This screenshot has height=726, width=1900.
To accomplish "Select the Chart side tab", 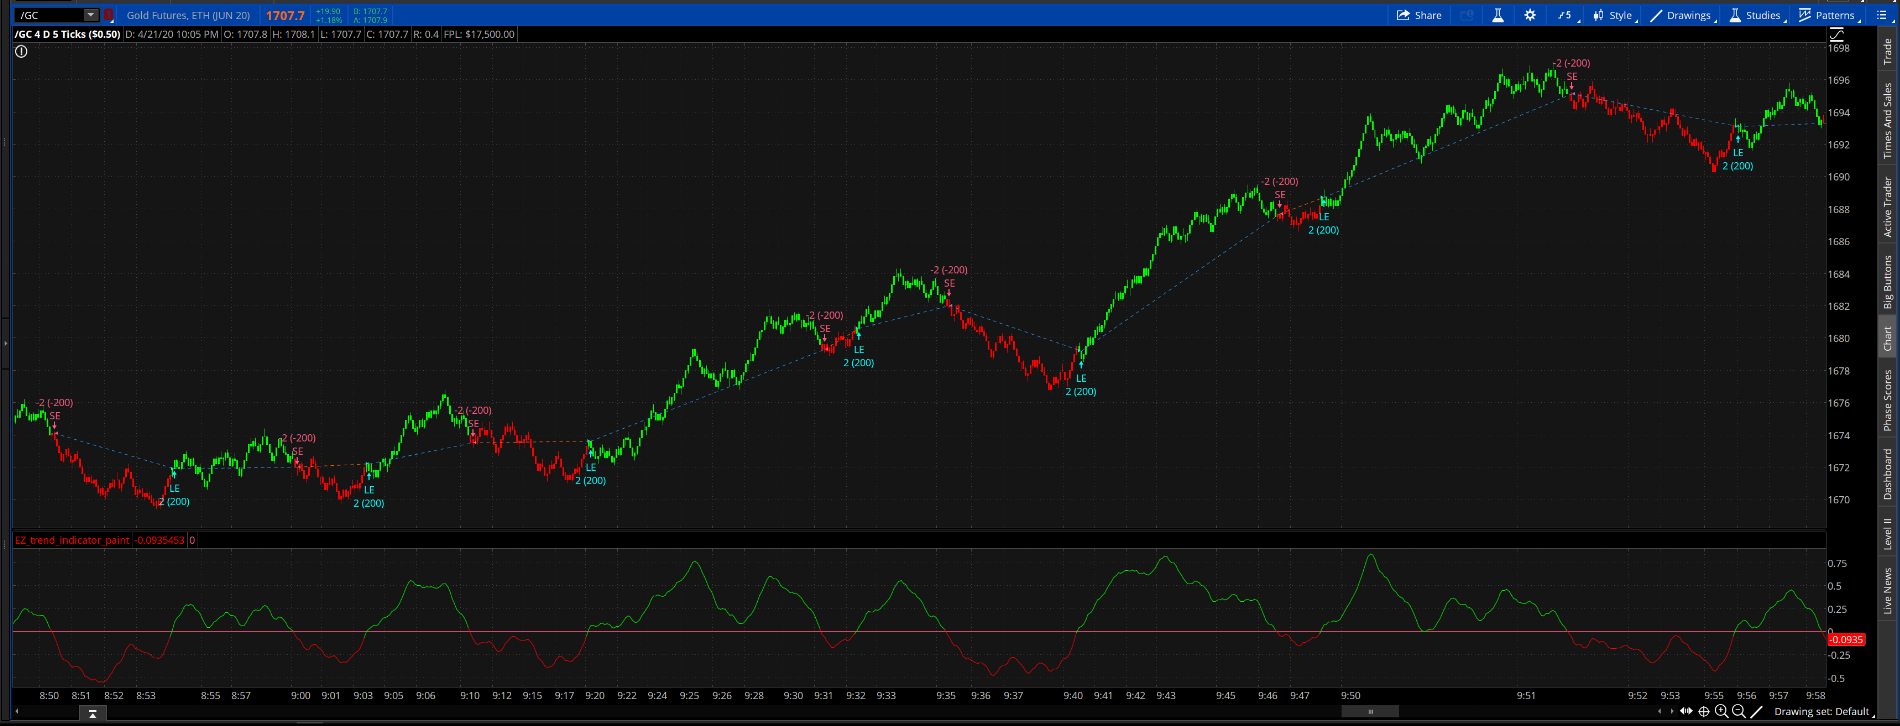I will tap(1888, 338).
